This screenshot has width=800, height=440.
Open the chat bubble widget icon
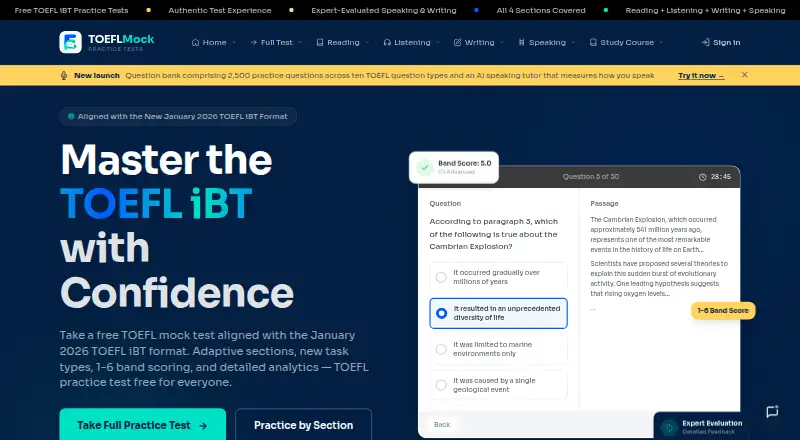tap(772, 411)
